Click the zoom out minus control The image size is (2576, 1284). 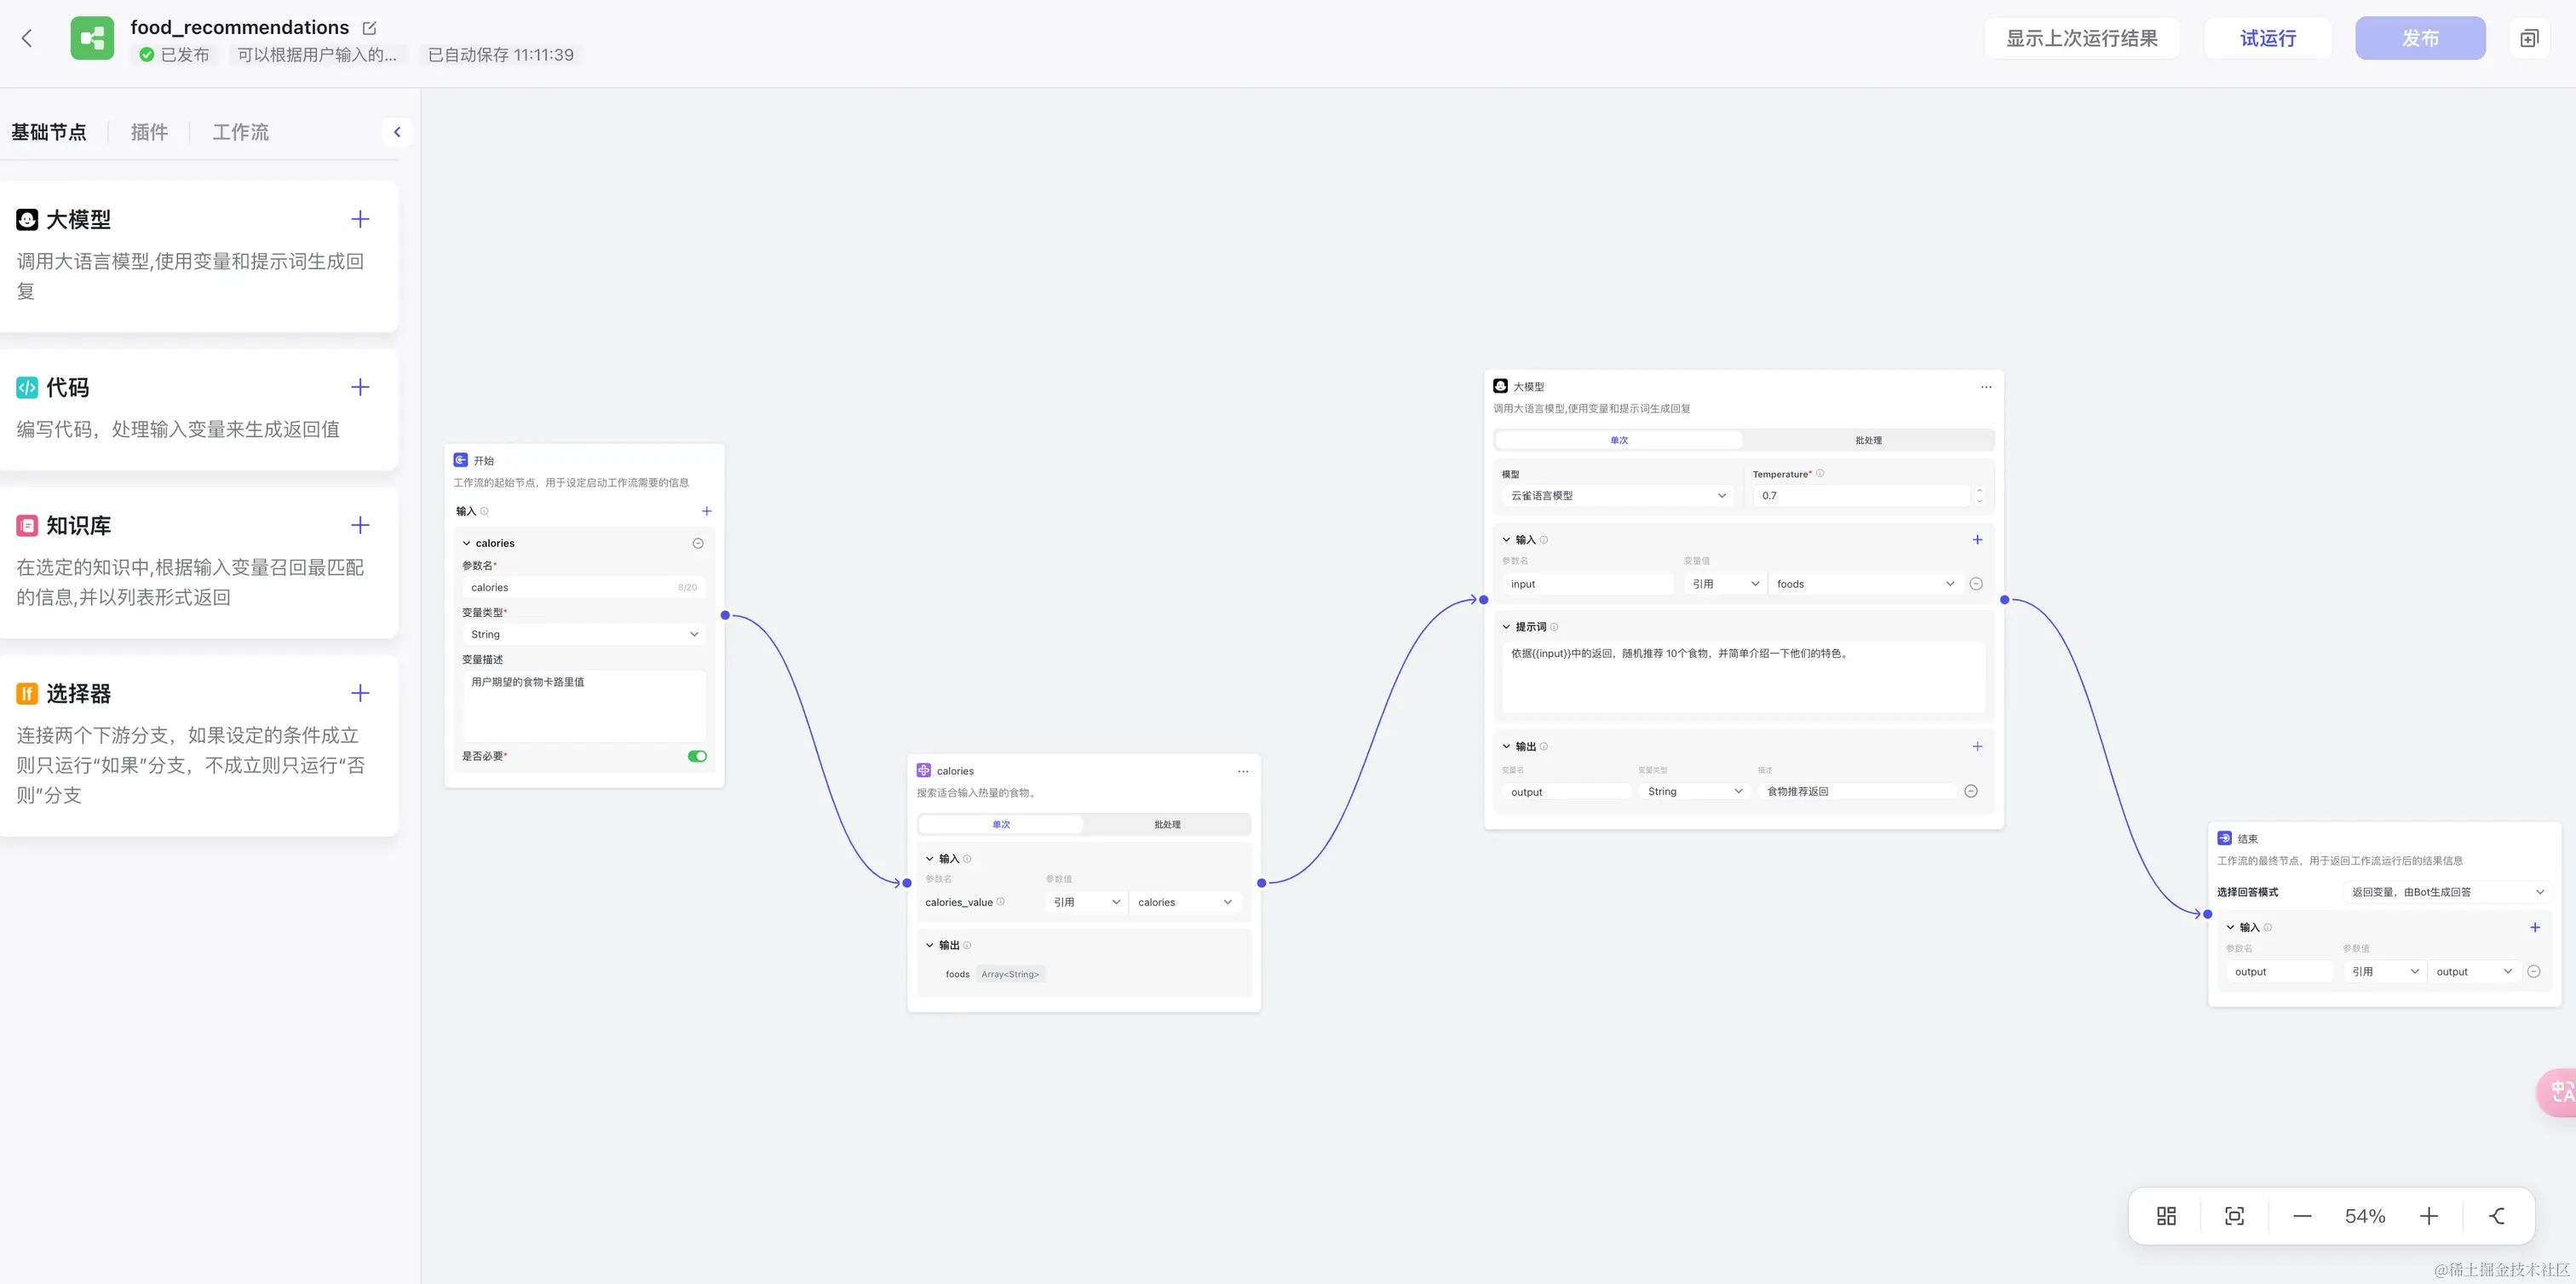point(2302,1216)
